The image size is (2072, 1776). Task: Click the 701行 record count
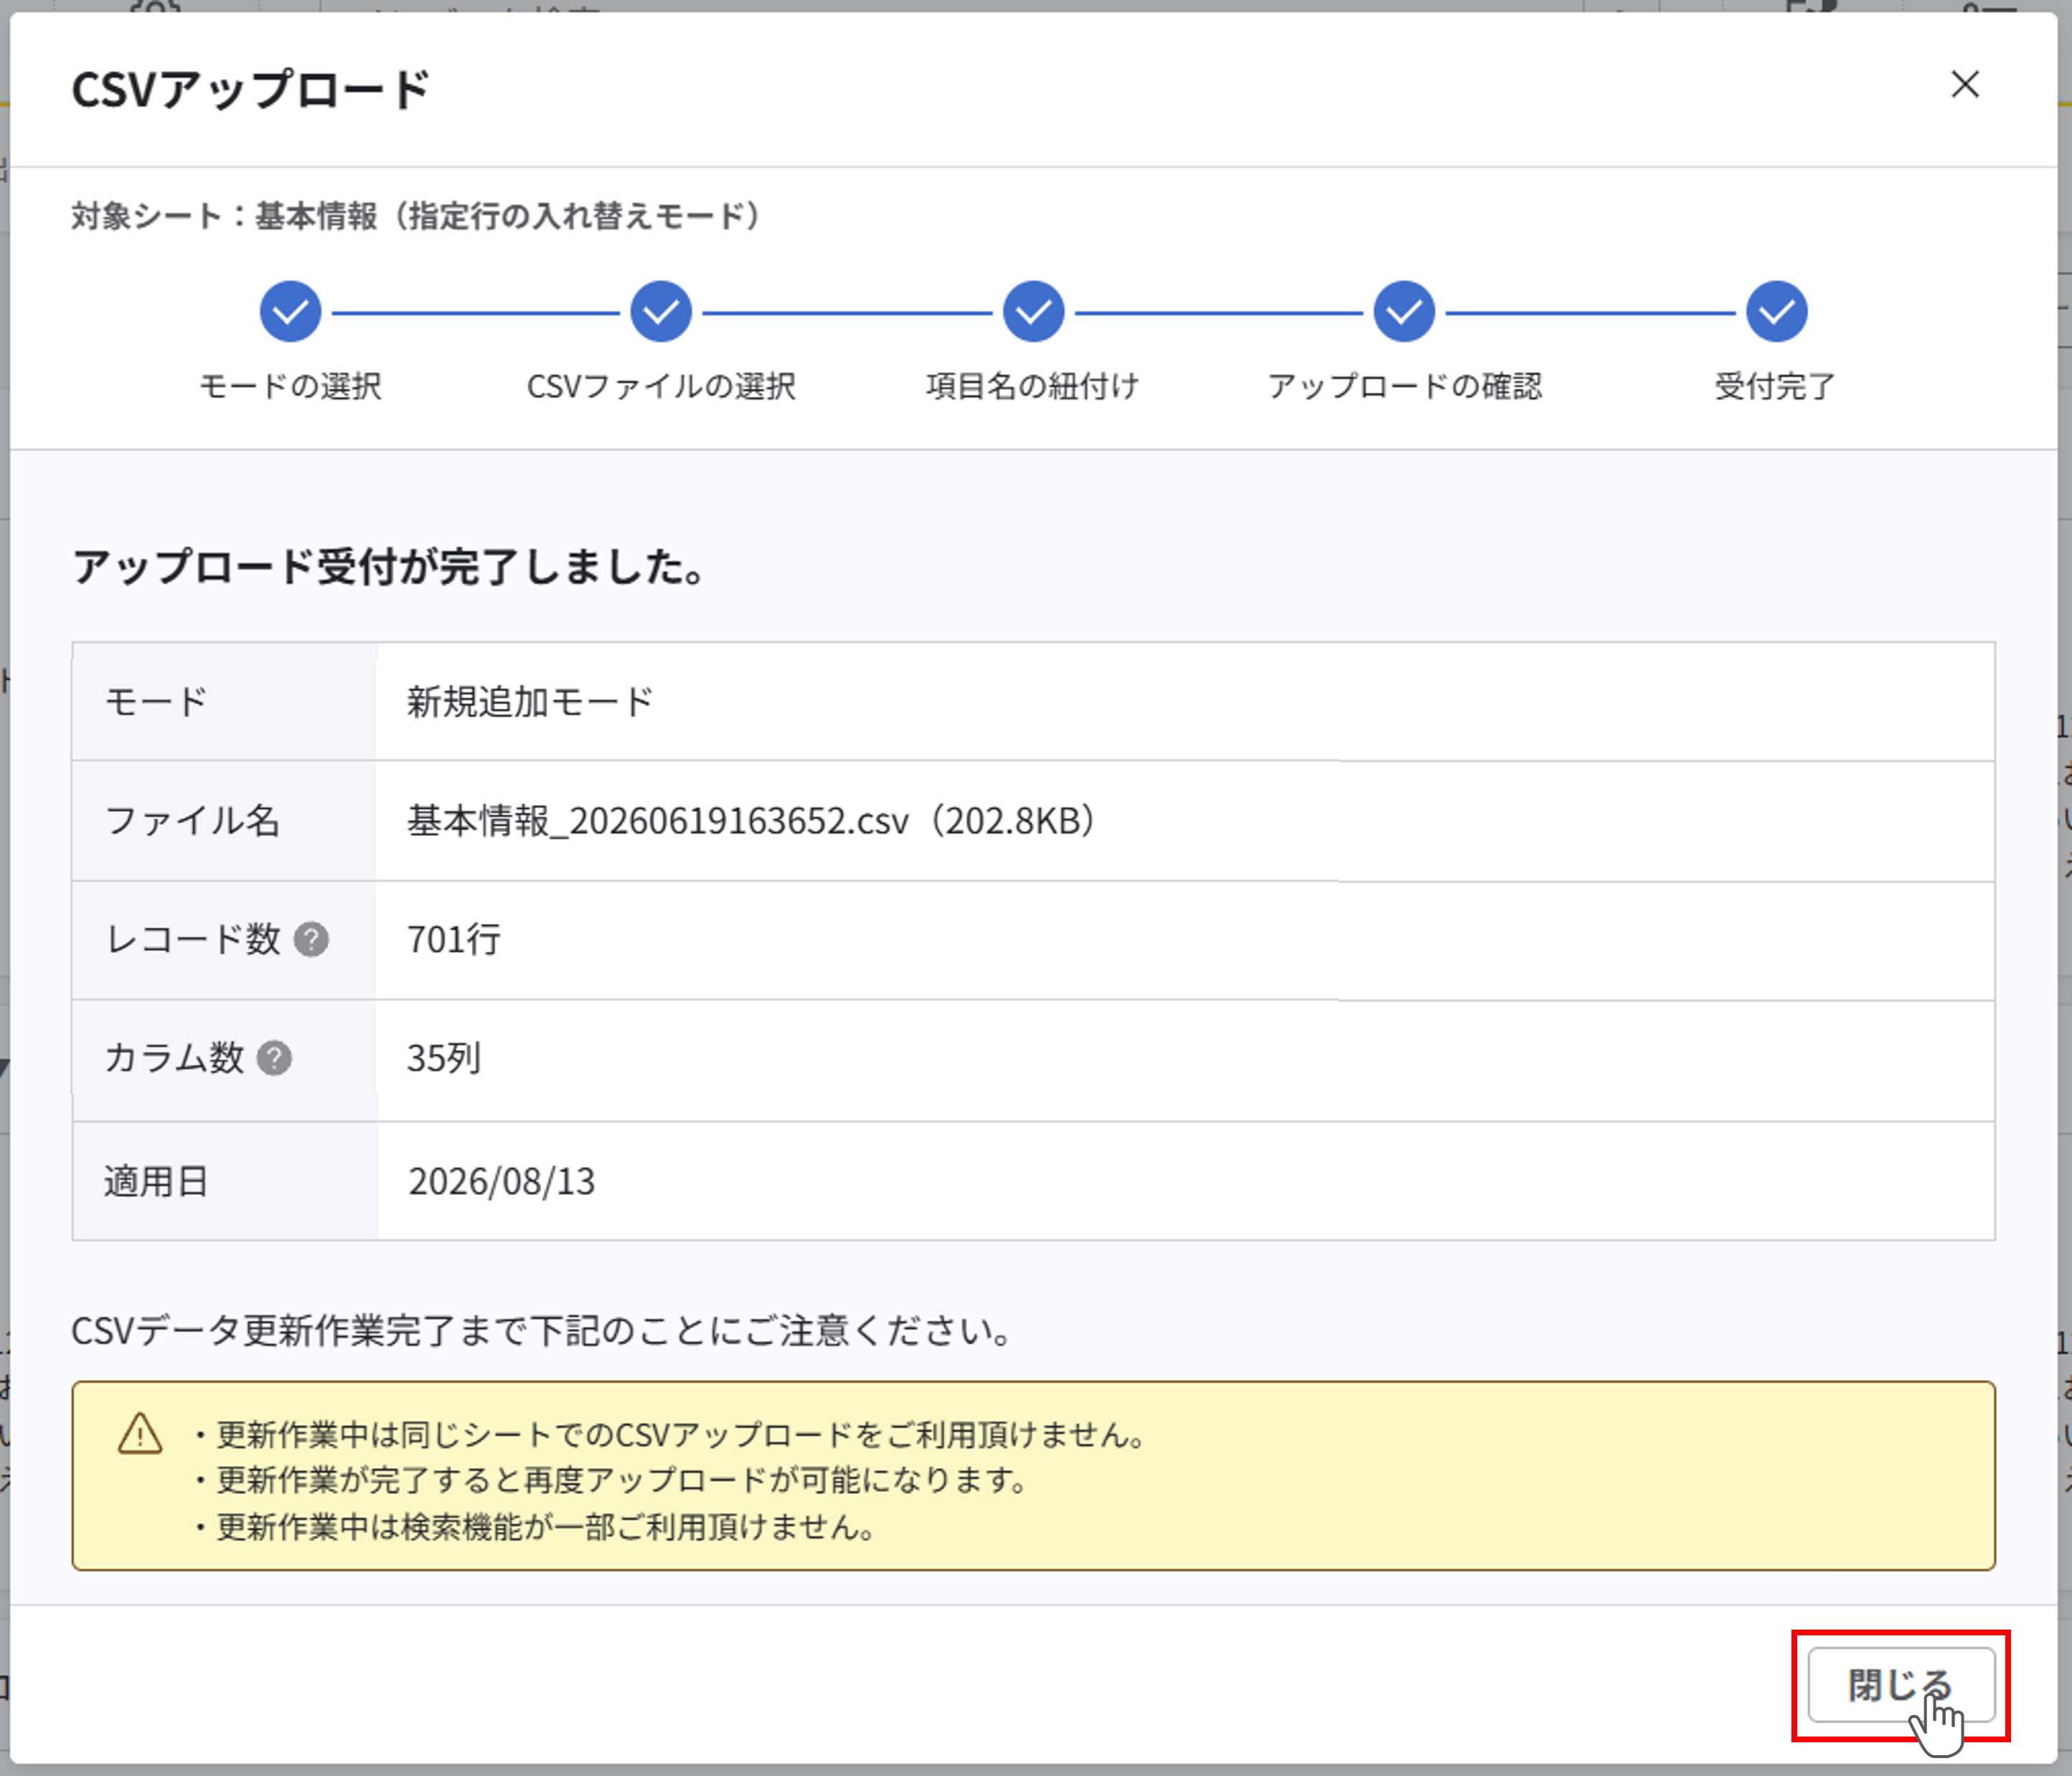[454, 939]
